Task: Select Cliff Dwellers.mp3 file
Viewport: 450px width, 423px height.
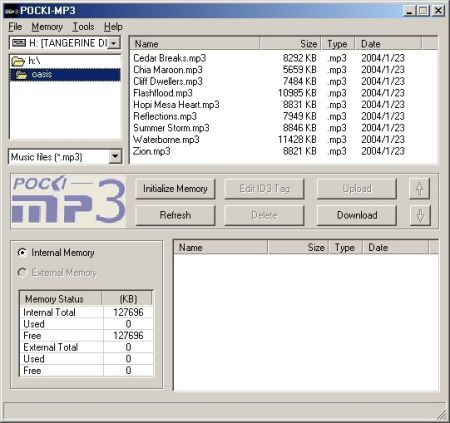Action: pos(168,81)
